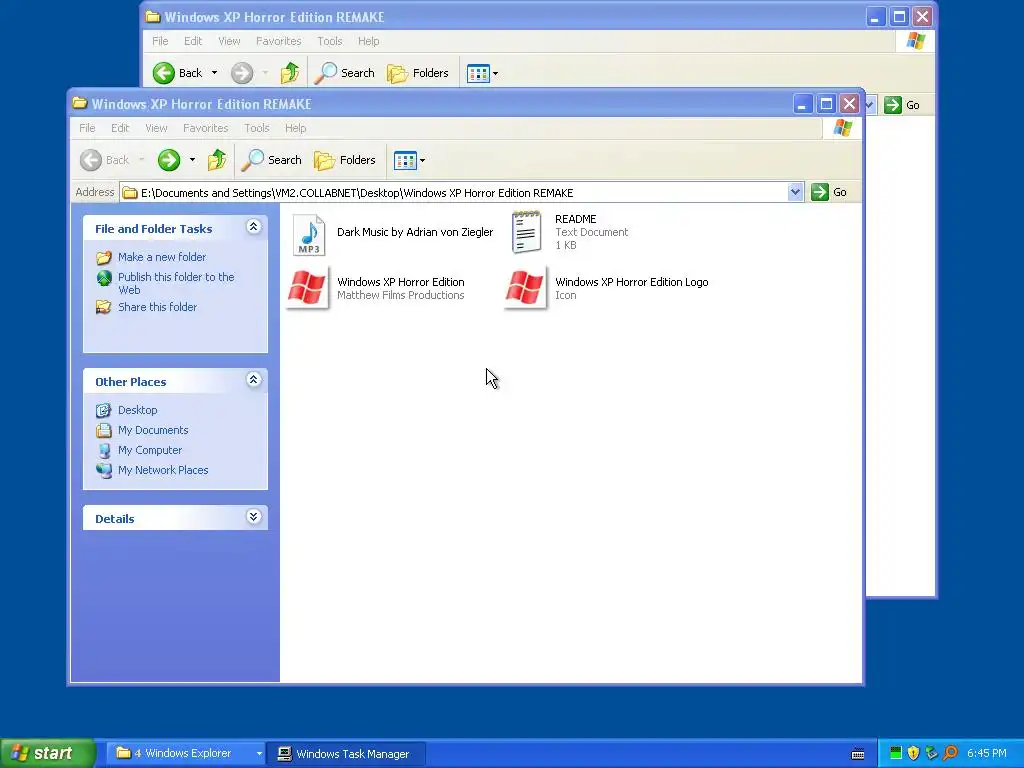
Task: Click the Make a new folder icon
Action: point(104,257)
